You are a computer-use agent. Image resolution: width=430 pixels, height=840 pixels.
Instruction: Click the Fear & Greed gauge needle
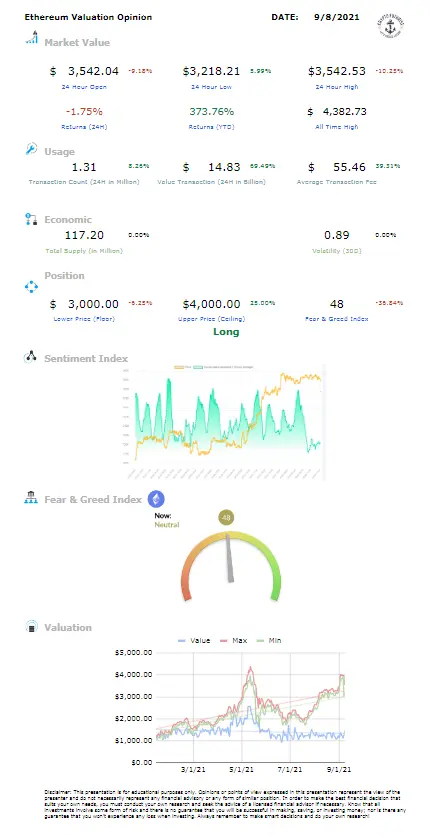click(x=229, y=557)
